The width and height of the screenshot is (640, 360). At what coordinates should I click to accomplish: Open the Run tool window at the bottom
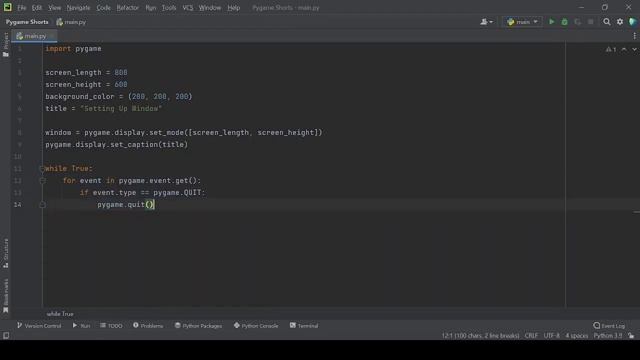tap(81, 326)
